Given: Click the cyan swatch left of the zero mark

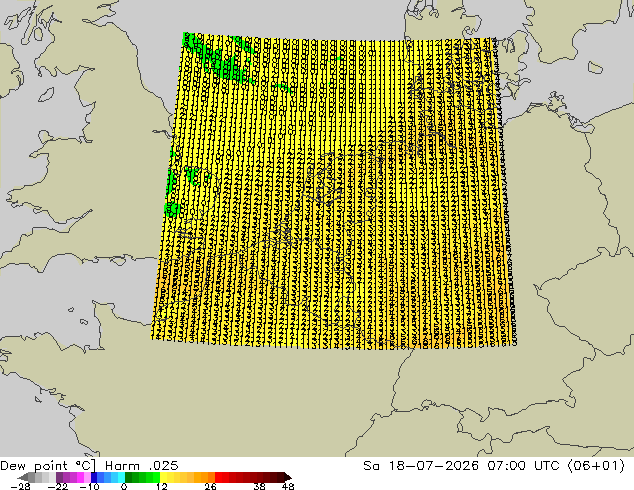Looking at the screenshot, I should click(121, 477).
